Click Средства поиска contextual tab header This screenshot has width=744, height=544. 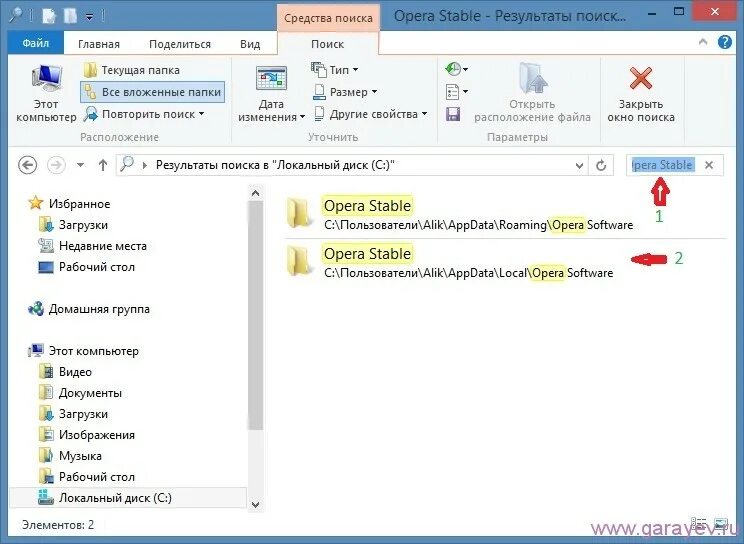pos(328,18)
